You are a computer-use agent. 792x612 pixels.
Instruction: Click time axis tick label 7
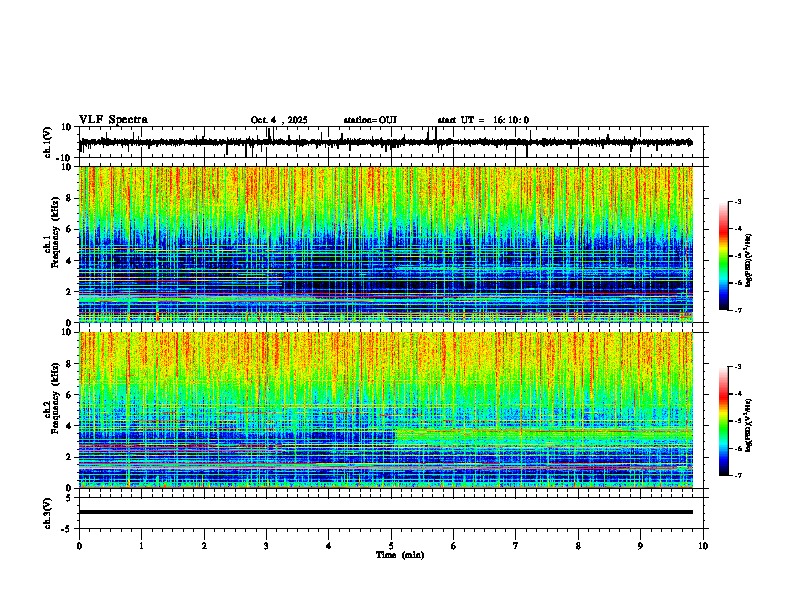pyautogui.click(x=516, y=546)
